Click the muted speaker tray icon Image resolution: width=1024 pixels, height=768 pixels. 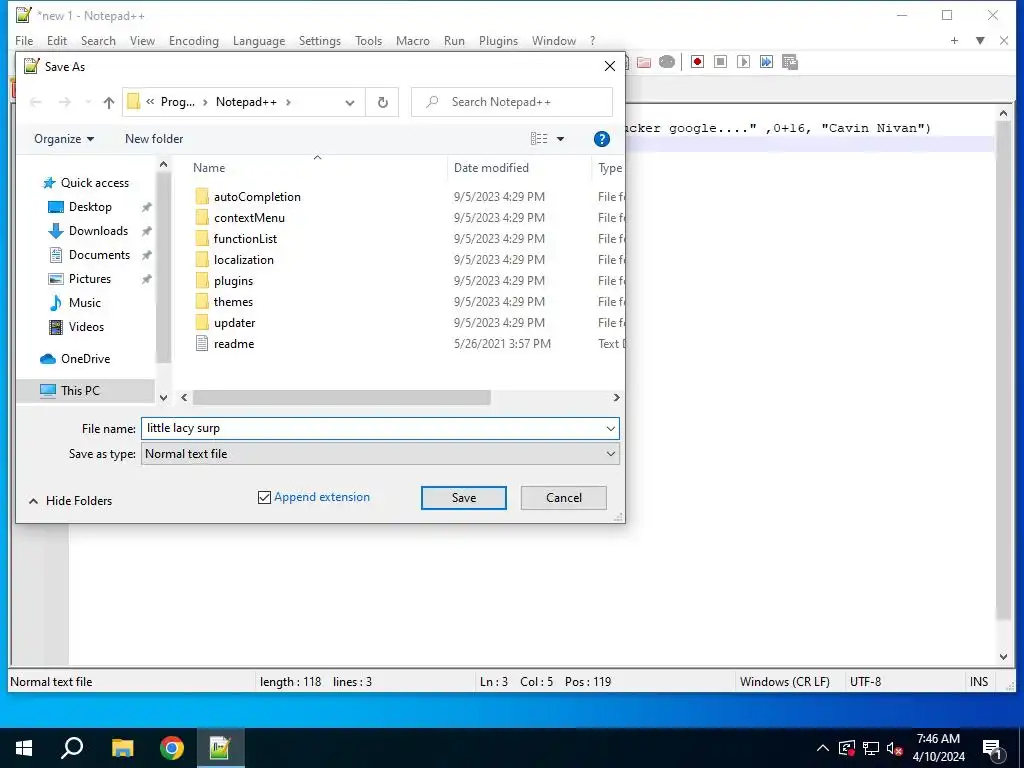(x=895, y=748)
